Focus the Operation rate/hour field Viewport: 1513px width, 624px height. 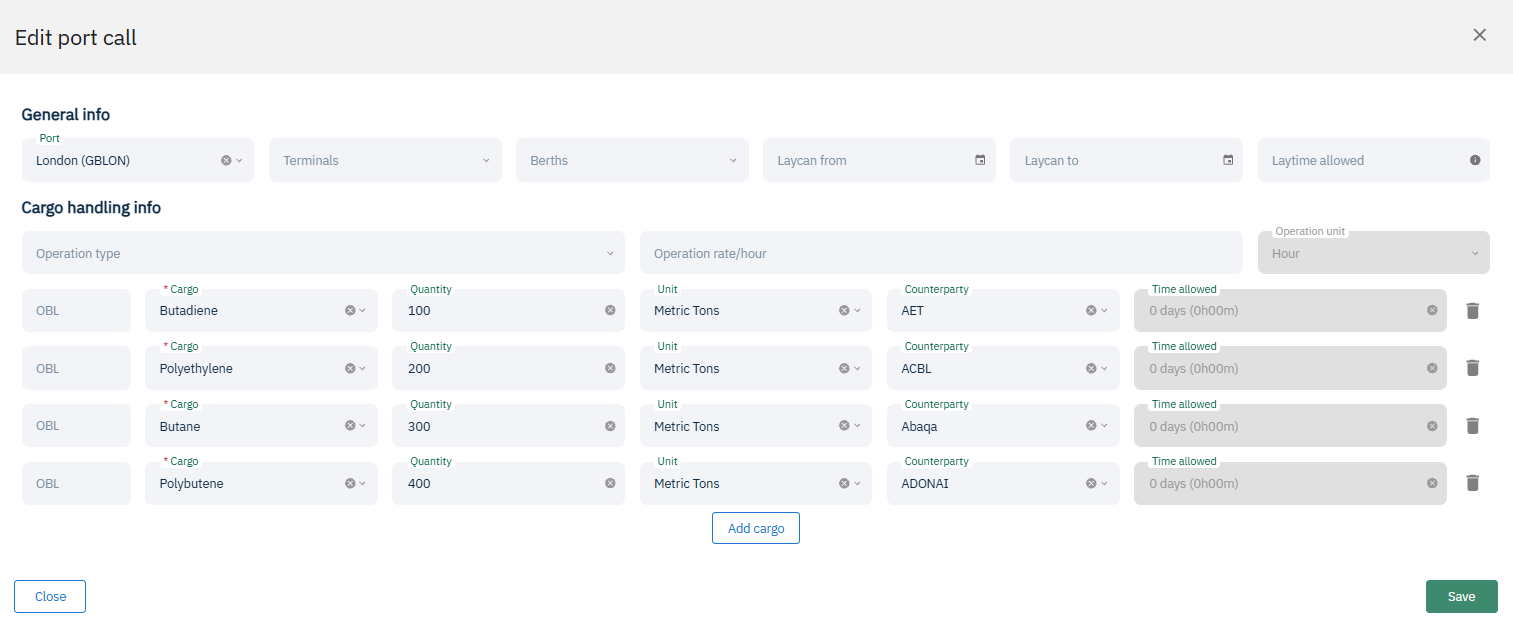tap(941, 253)
